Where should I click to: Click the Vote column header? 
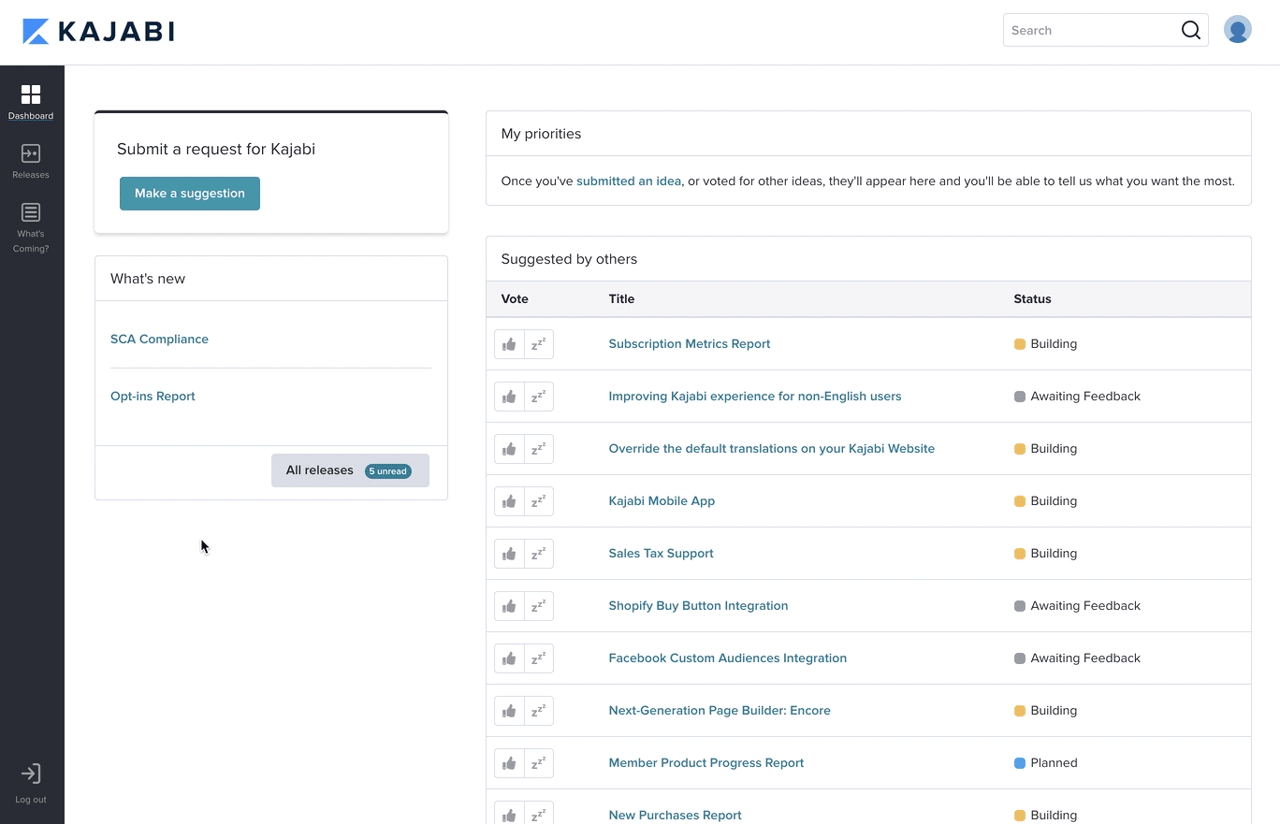(x=514, y=299)
